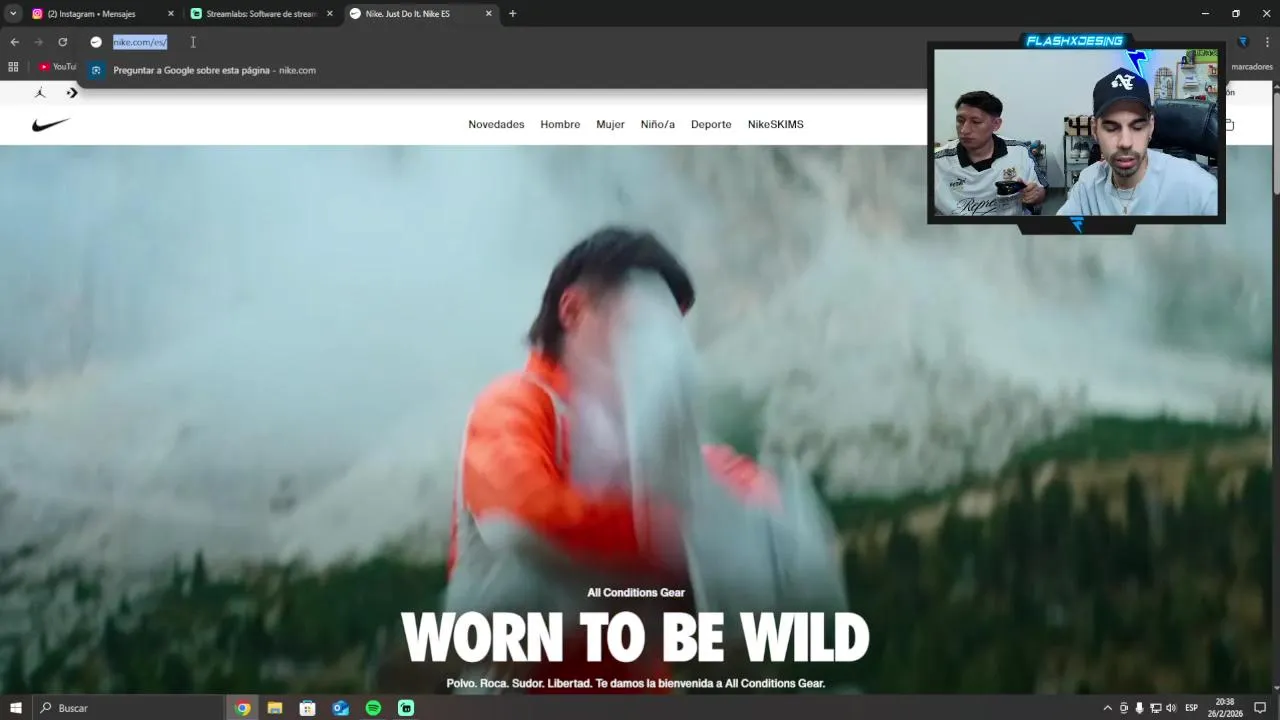Reload the Nike page

62,42
